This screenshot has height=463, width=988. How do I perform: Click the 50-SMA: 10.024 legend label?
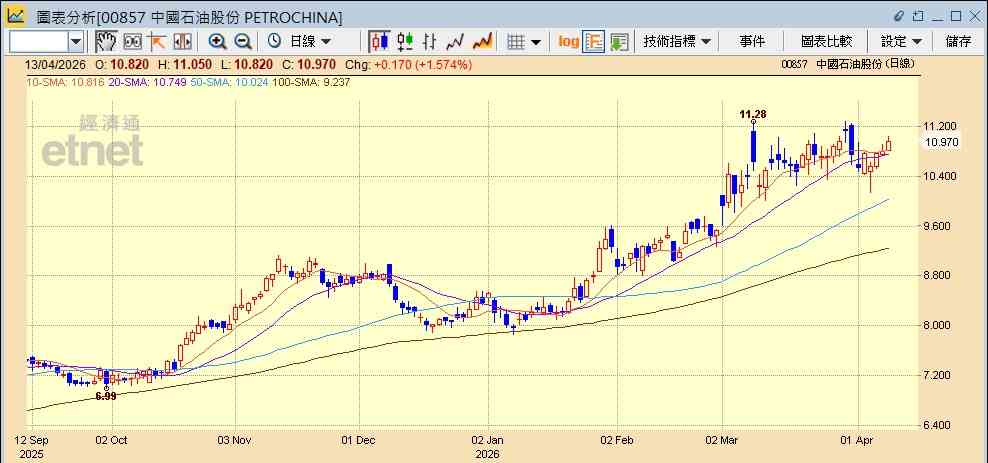point(230,82)
